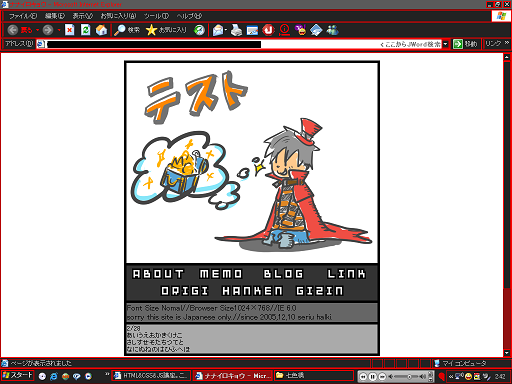Image resolution: width=512 pixels, height=384 pixels.
Task: Click the Messenger people icon
Action: [x=332, y=30]
